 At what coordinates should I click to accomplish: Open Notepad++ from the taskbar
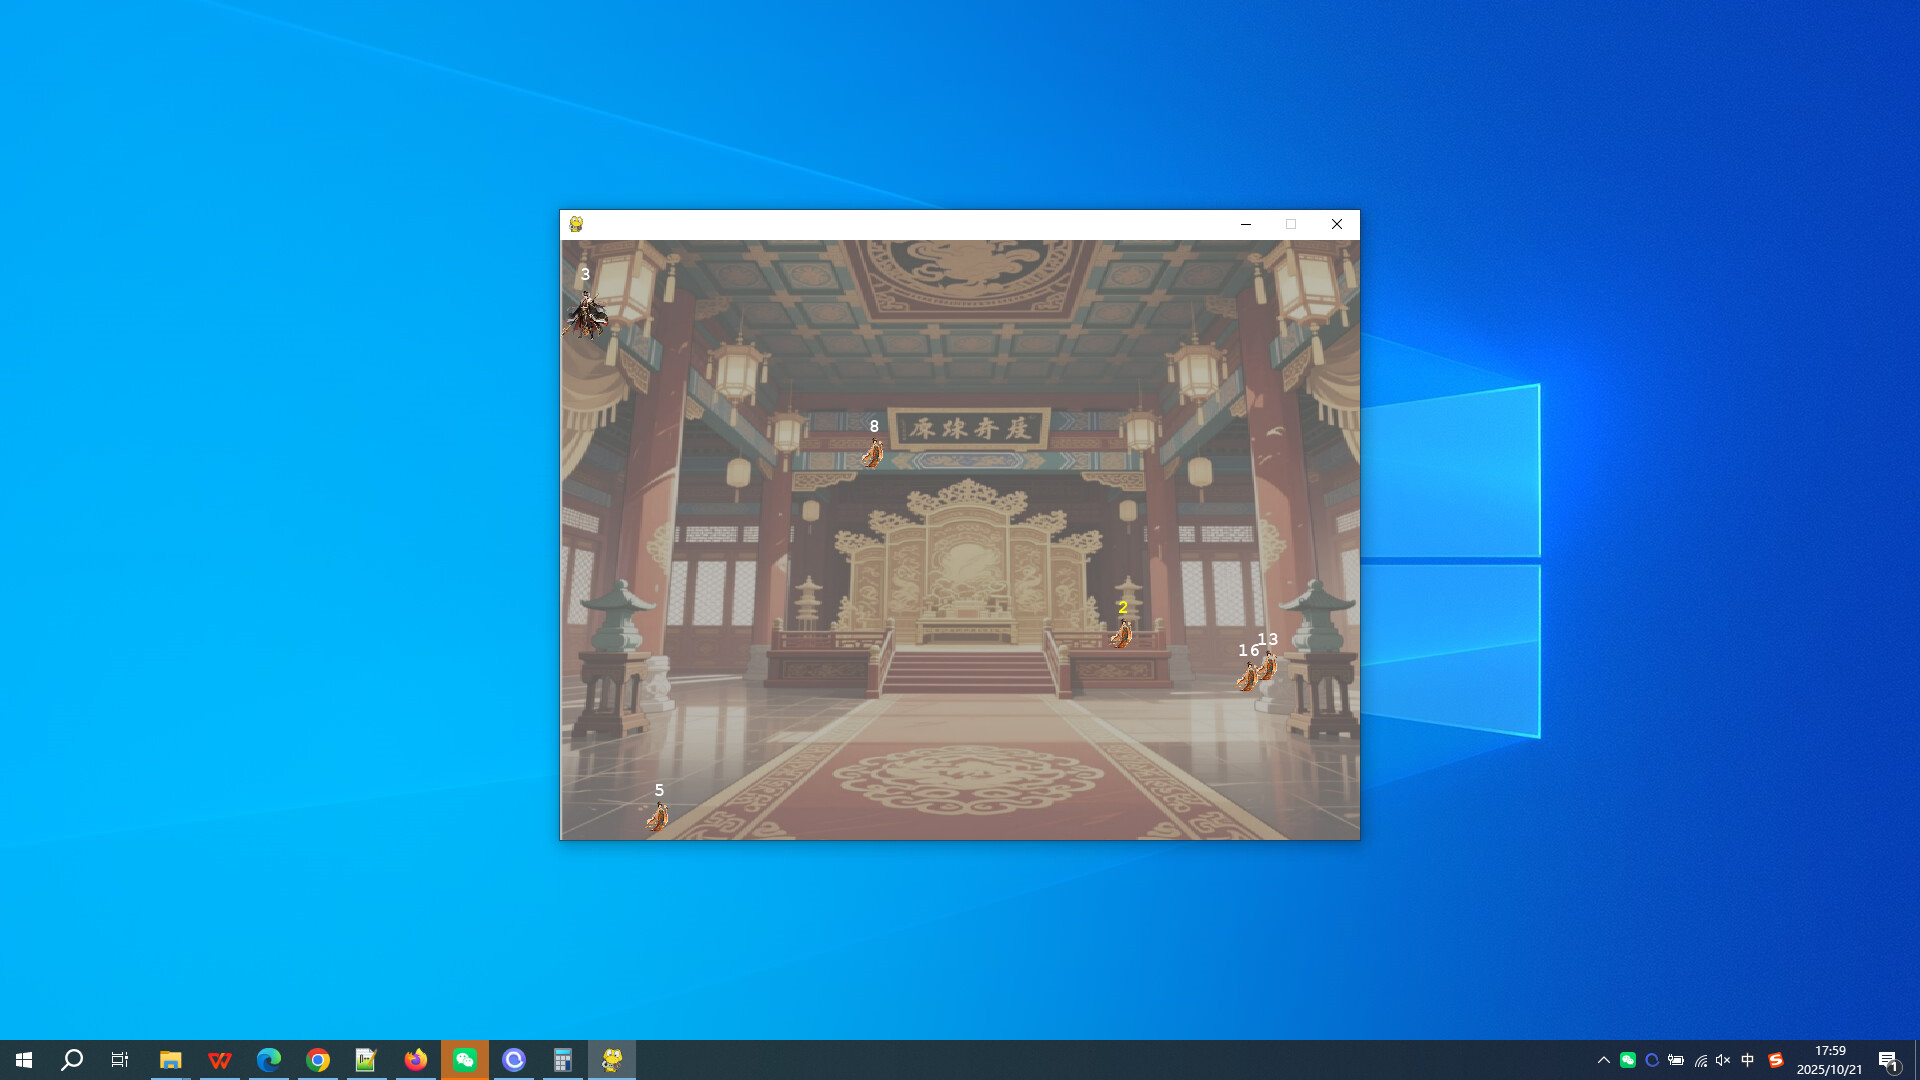(x=366, y=1060)
